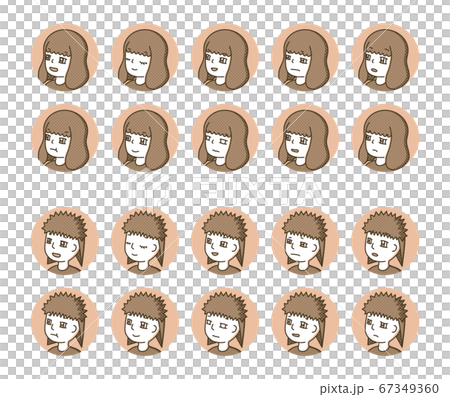
Task: Choose the long-haired girl with open eyes and closed-mouth smile
Action: click(x=145, y=138)
